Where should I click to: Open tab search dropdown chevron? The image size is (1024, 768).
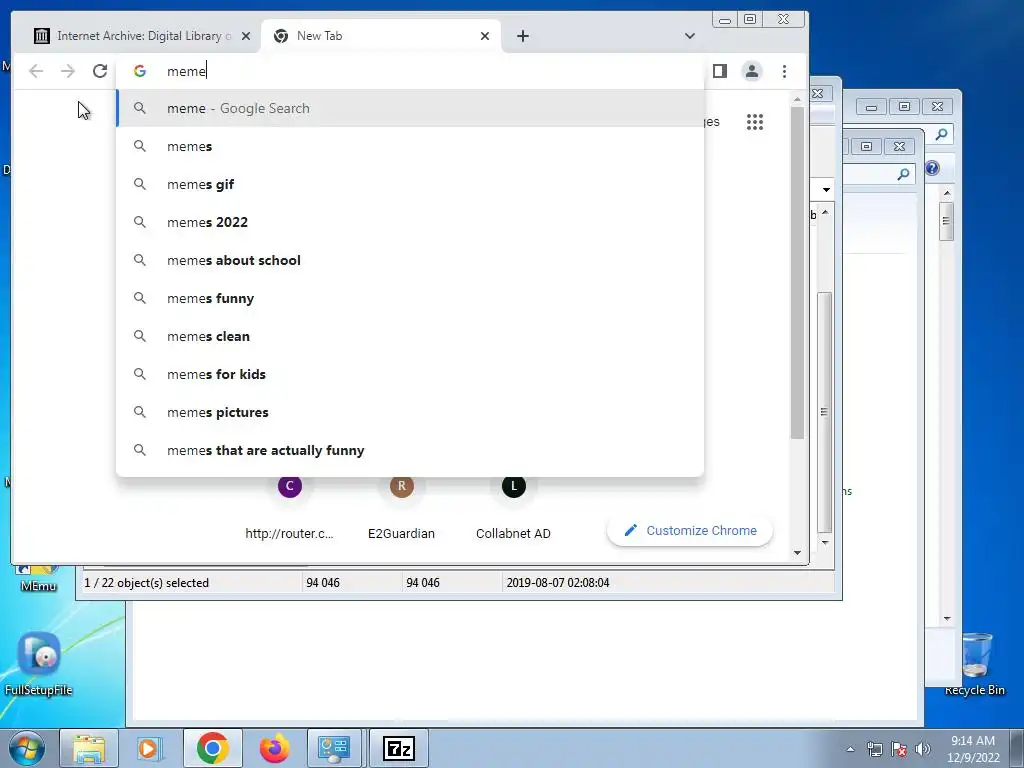690,36
